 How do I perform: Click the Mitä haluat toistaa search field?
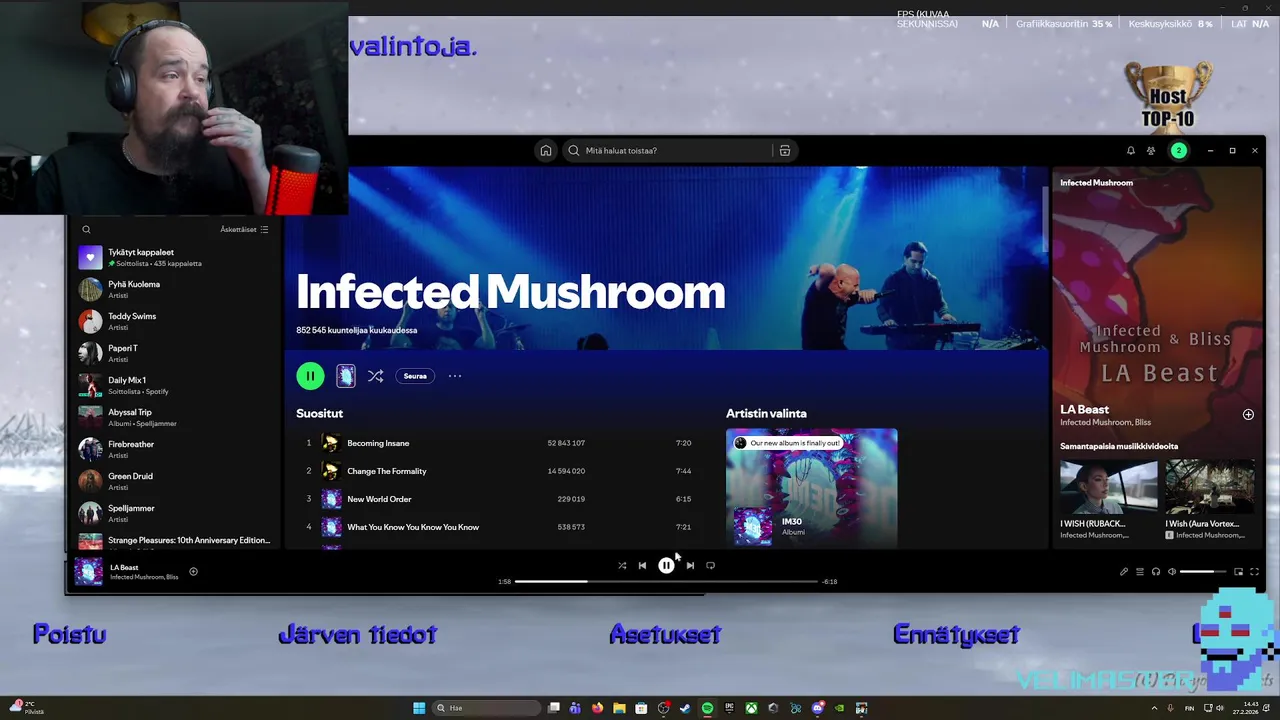tap(668, 151)
